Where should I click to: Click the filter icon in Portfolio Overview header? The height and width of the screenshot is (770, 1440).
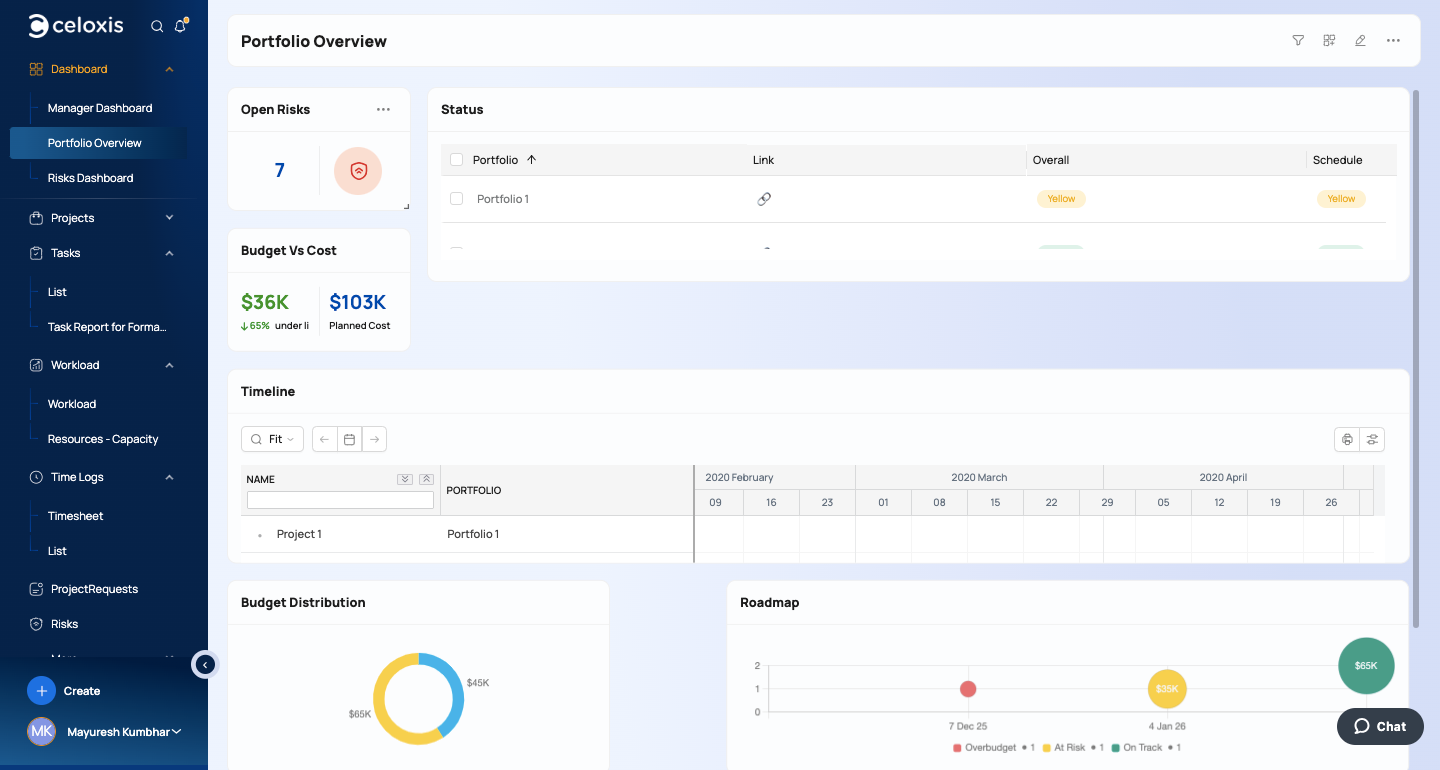(x=1298, y=41)
